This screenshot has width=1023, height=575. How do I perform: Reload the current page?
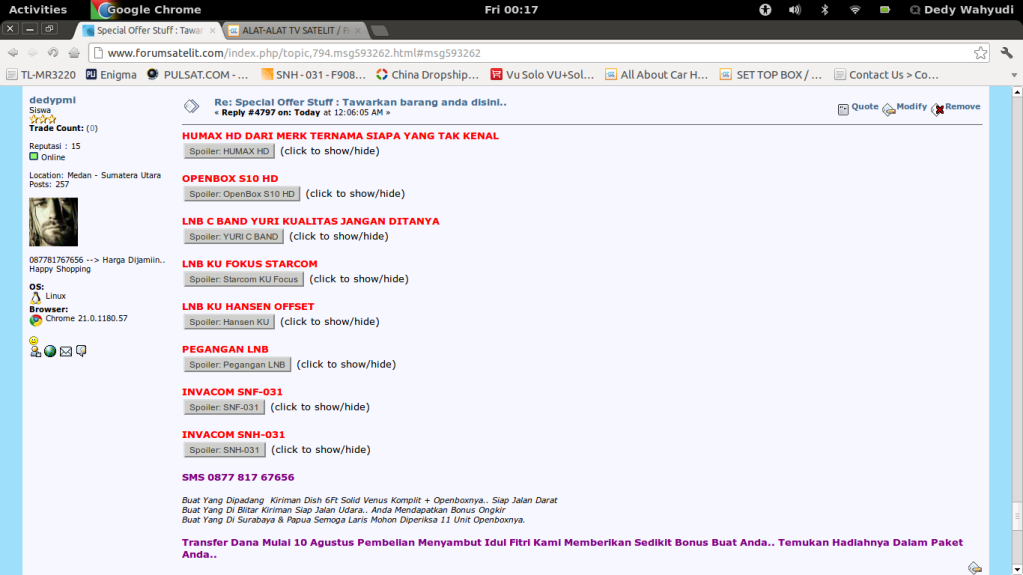(53, 53)
